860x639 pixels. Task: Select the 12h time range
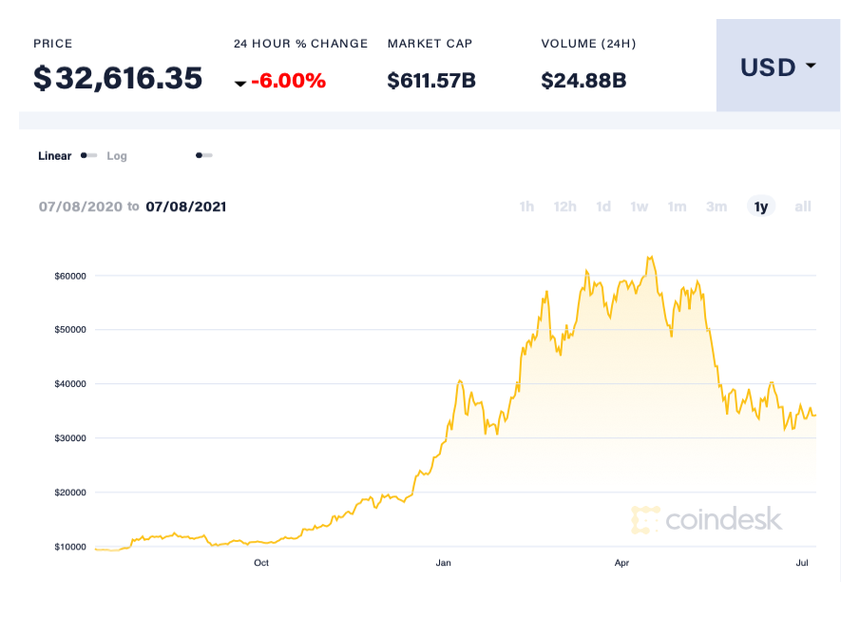tap(564, 206)
